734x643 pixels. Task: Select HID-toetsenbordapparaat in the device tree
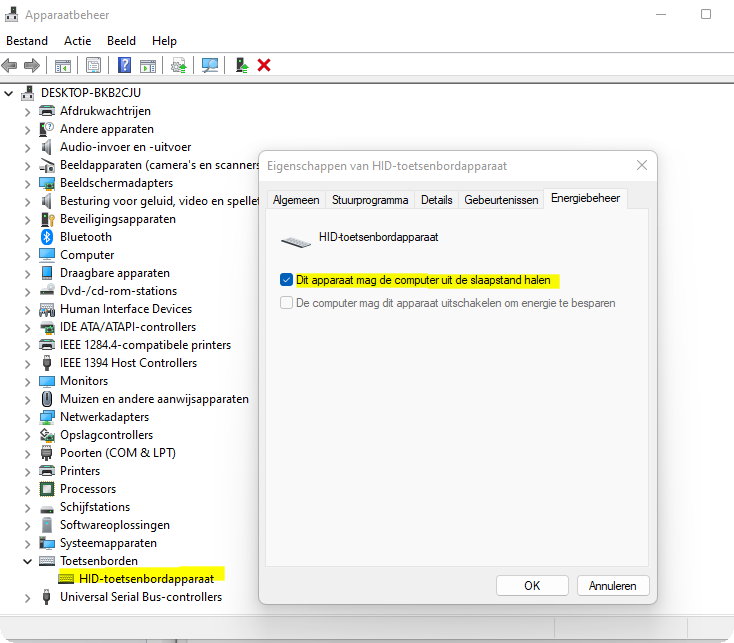coord(144,579)
